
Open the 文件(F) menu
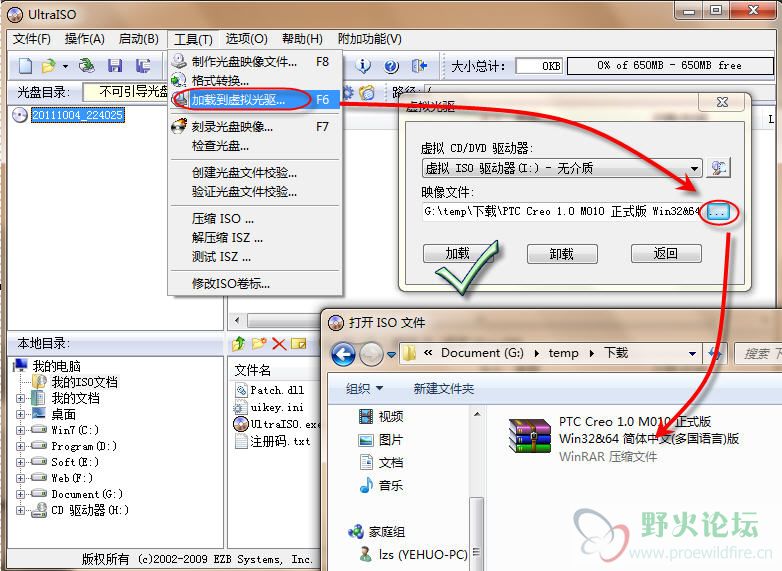tap(31, 39)
